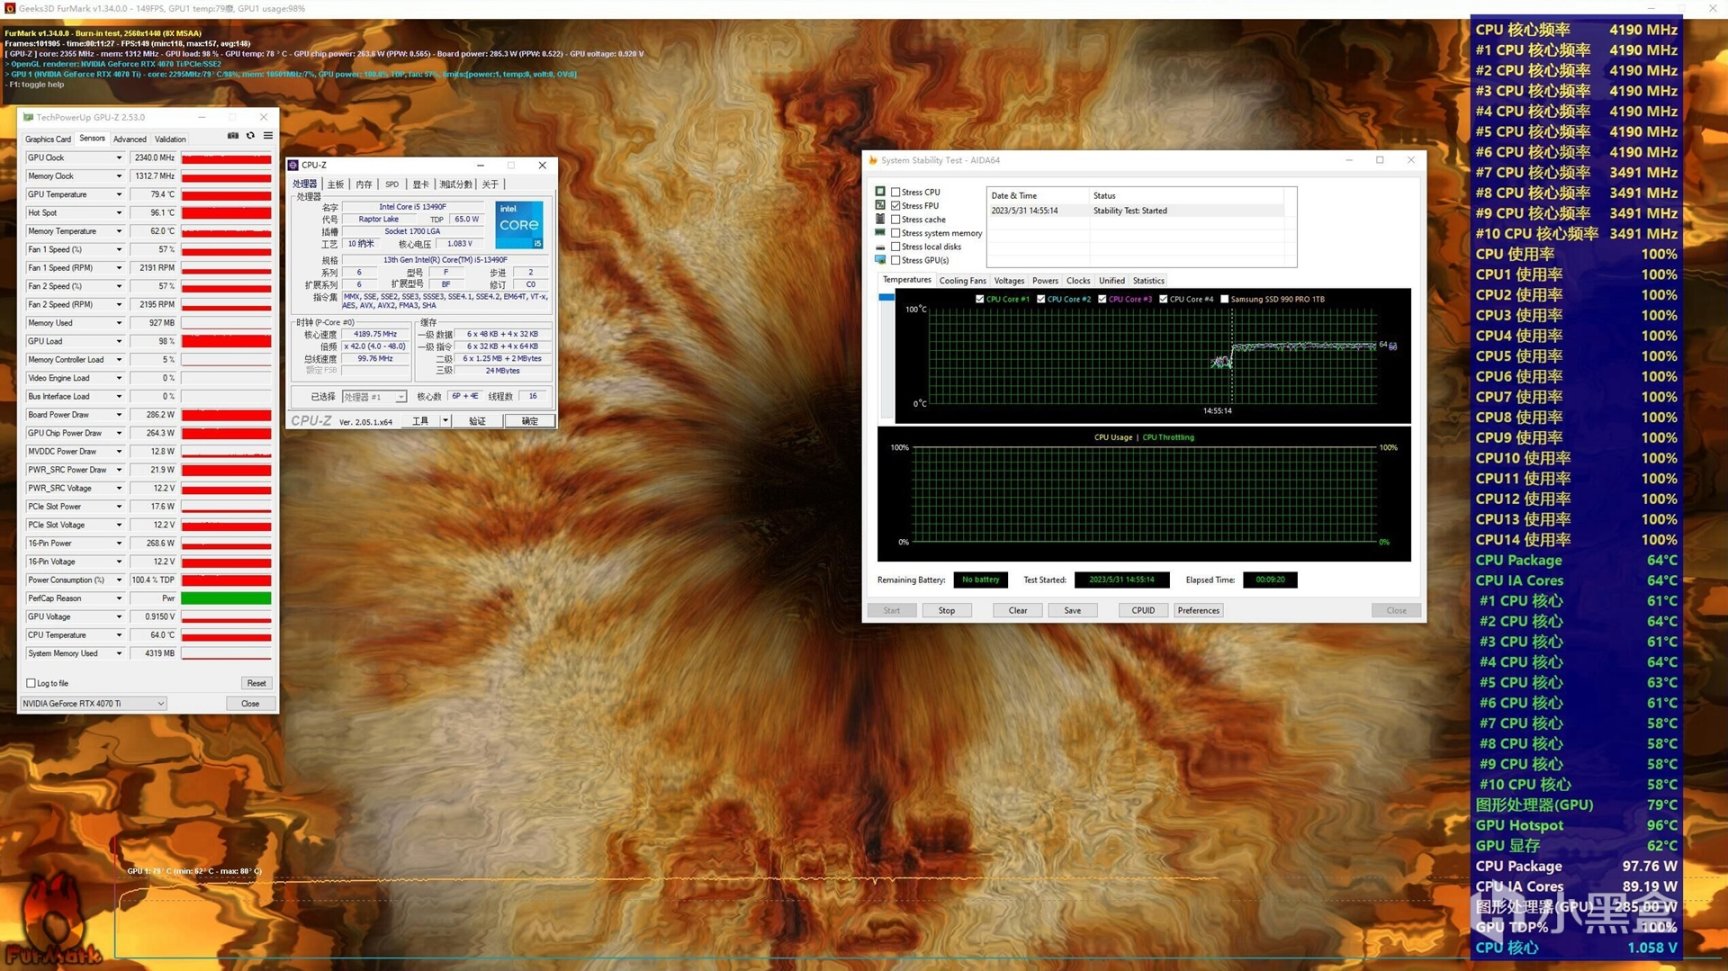Expand the CPU-Z 工具 dropdown arrow

coord(445,421)
